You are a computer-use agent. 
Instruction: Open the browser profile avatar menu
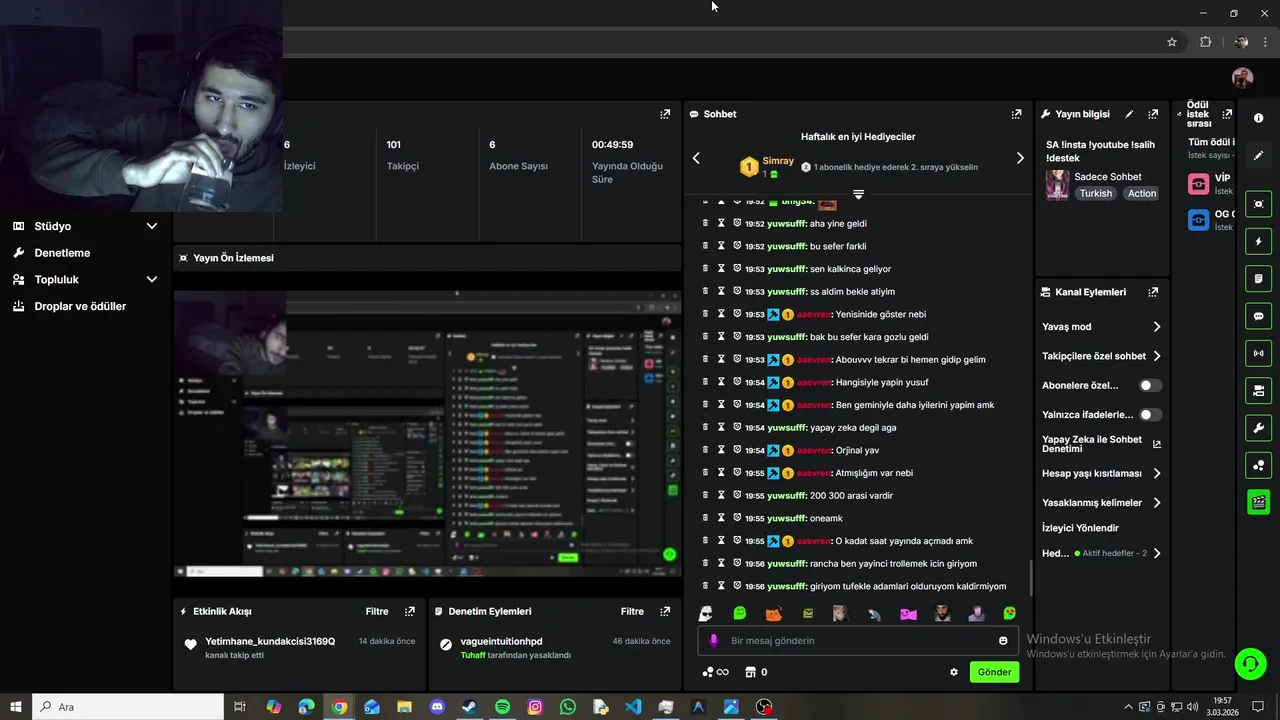[1241, 42]
